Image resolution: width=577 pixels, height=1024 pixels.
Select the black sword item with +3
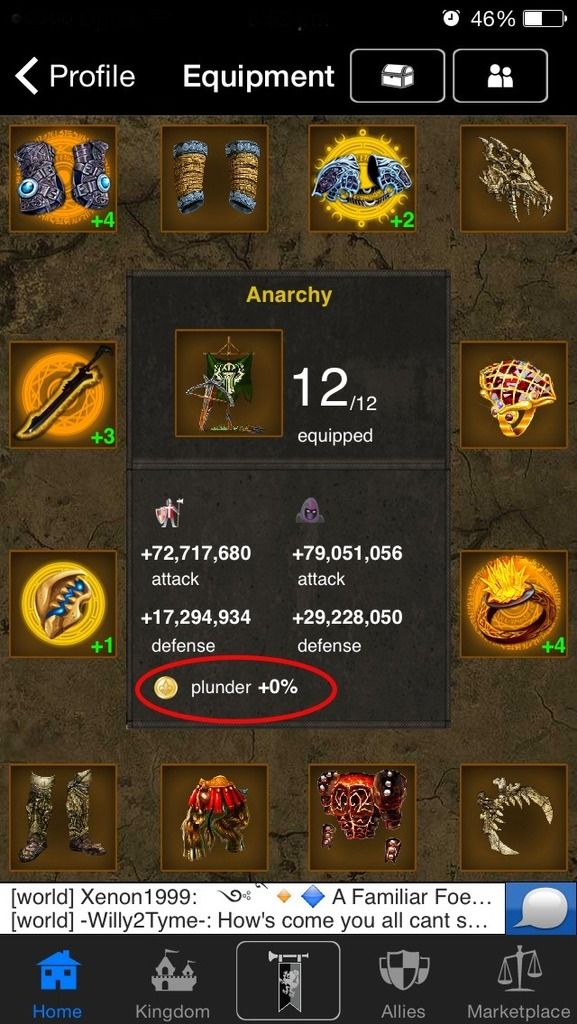click(63, 394)
